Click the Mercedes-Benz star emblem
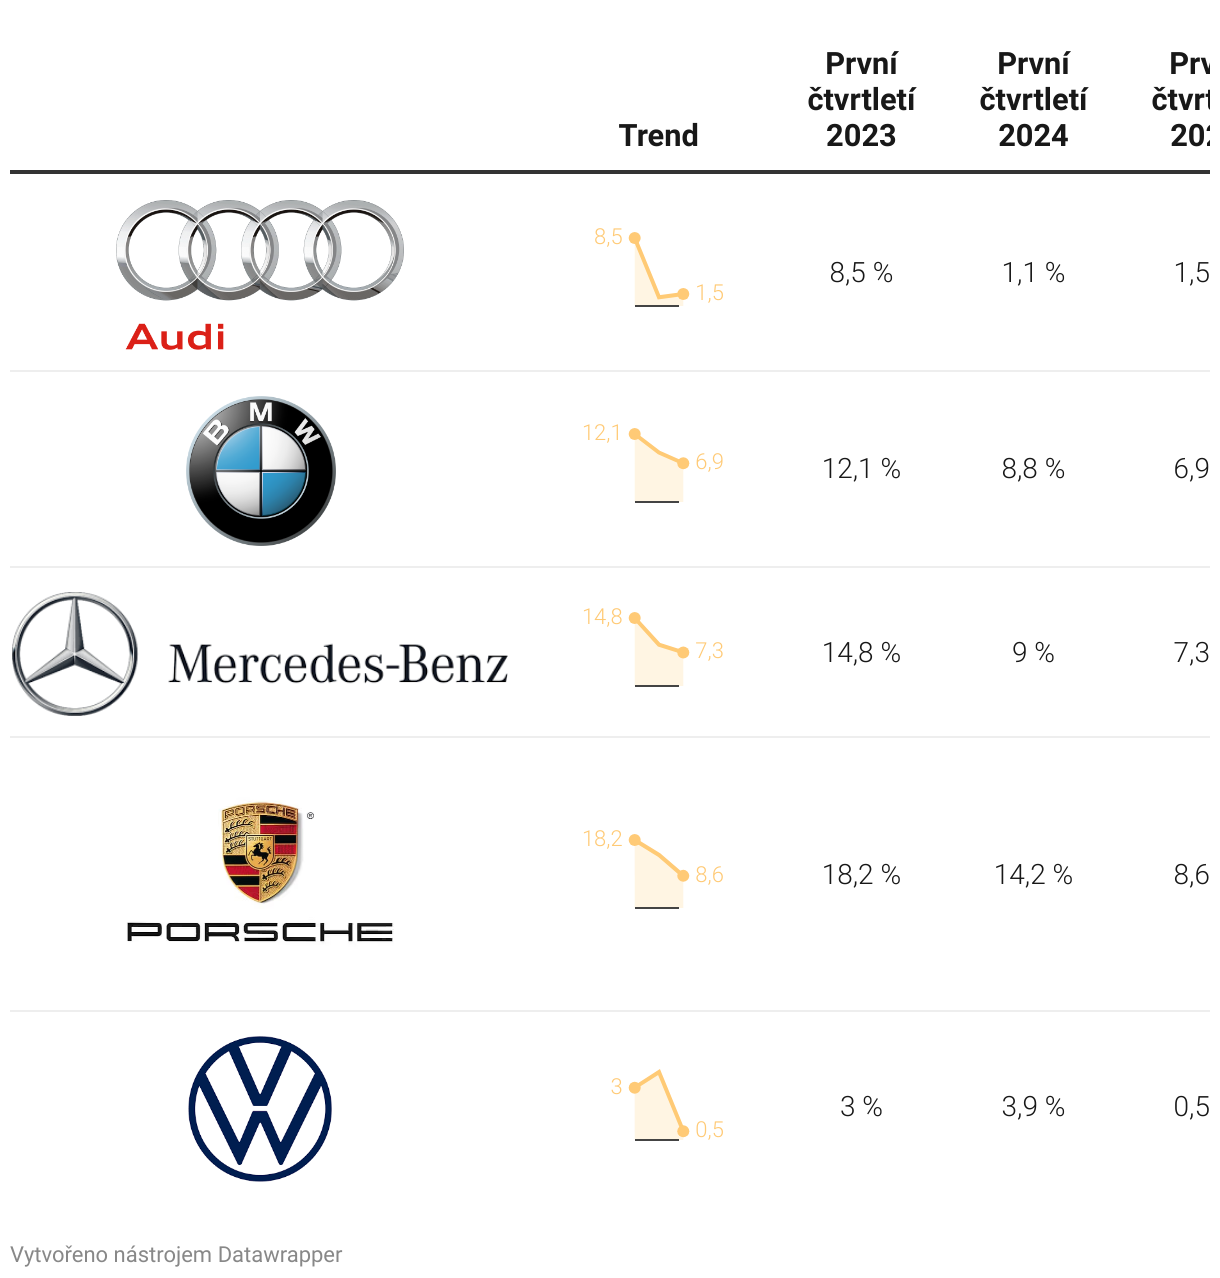The image size is (1220, 1278). pyautogui.click(x=75, y=653)
